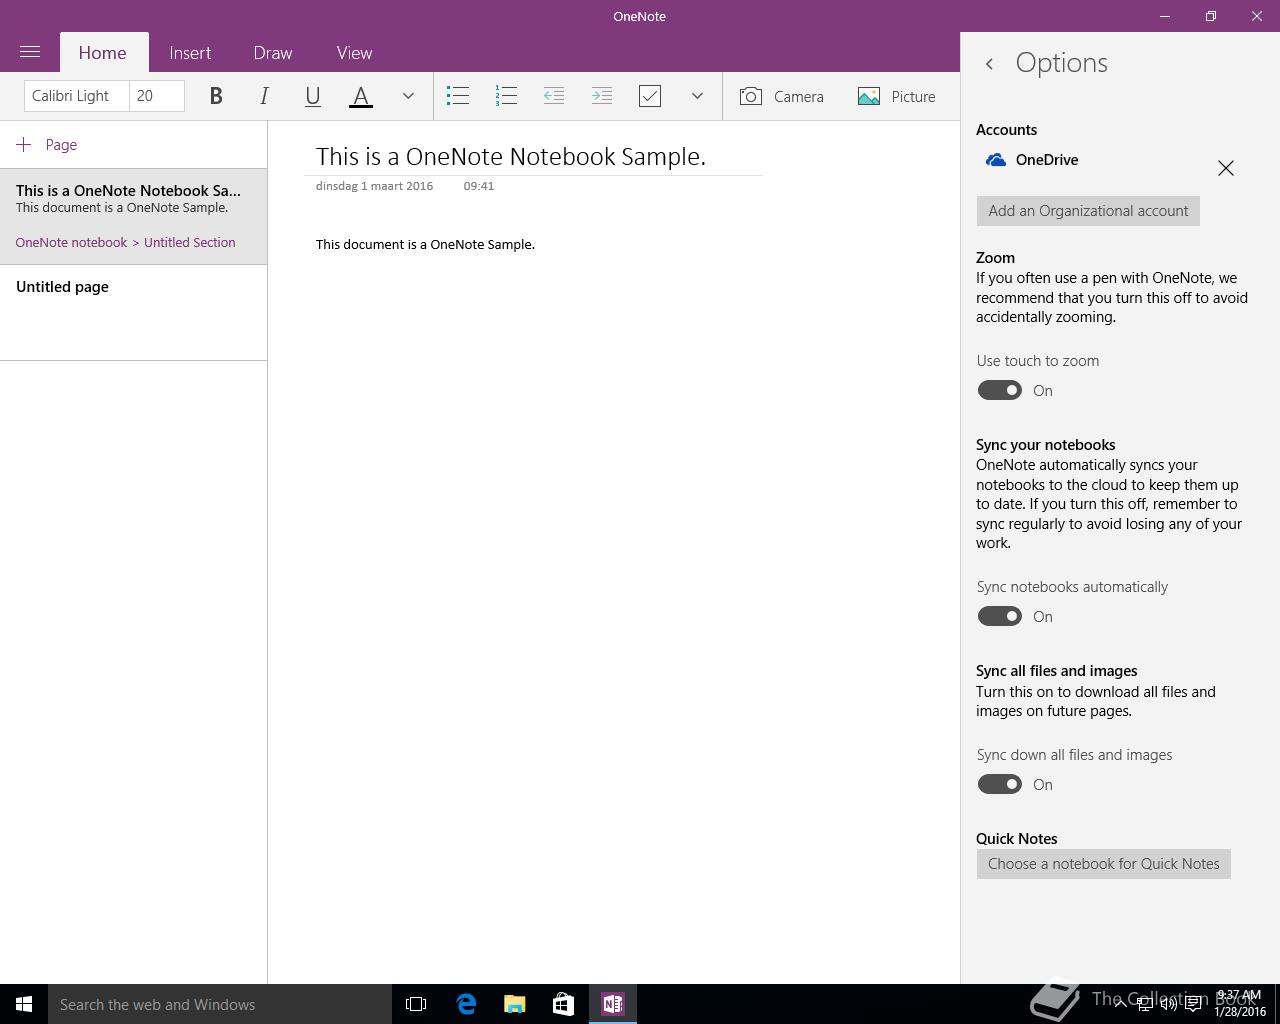Open the Windows Store from taskbar
Viewport: 1280px width, 1024px height.
point(564,1004)
